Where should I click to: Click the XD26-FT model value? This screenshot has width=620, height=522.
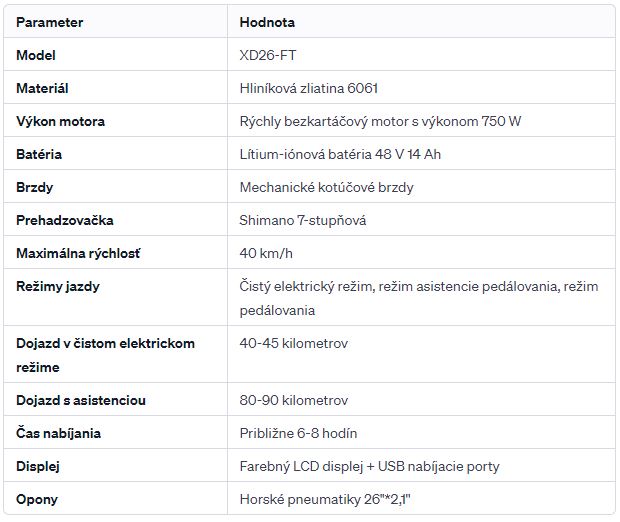point(268,55)
